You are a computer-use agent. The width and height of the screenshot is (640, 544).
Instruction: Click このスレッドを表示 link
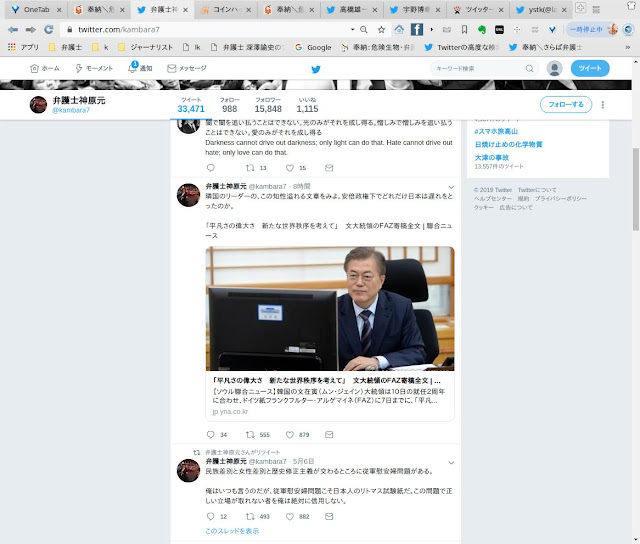click(232, 531)
